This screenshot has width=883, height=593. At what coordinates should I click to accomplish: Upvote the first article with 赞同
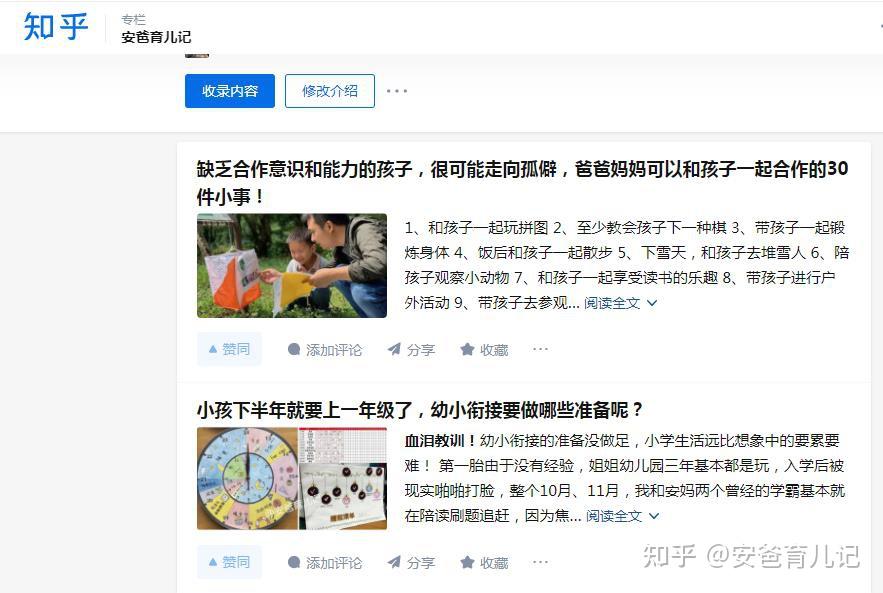[x=229, y=349]
